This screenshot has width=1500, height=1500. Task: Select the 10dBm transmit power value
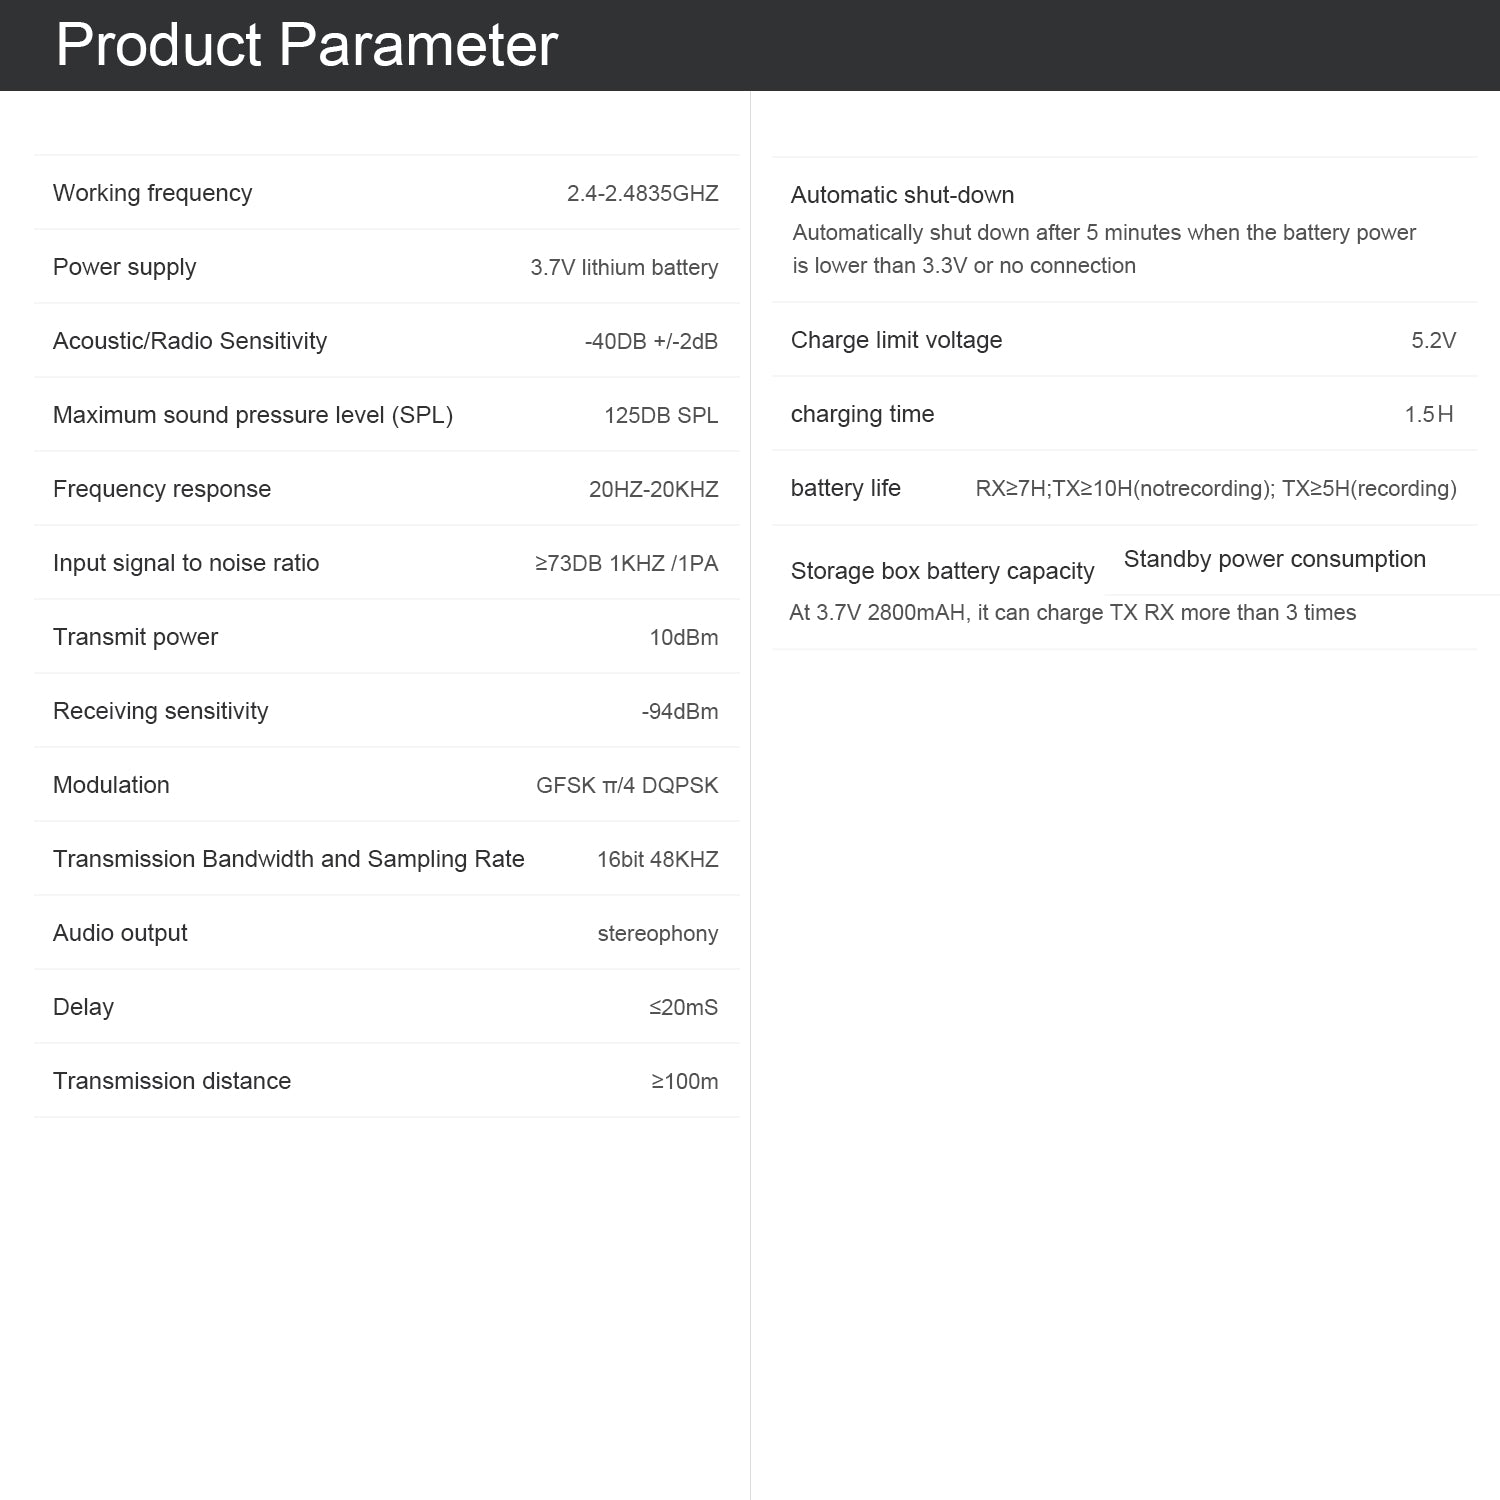(683, 637)
